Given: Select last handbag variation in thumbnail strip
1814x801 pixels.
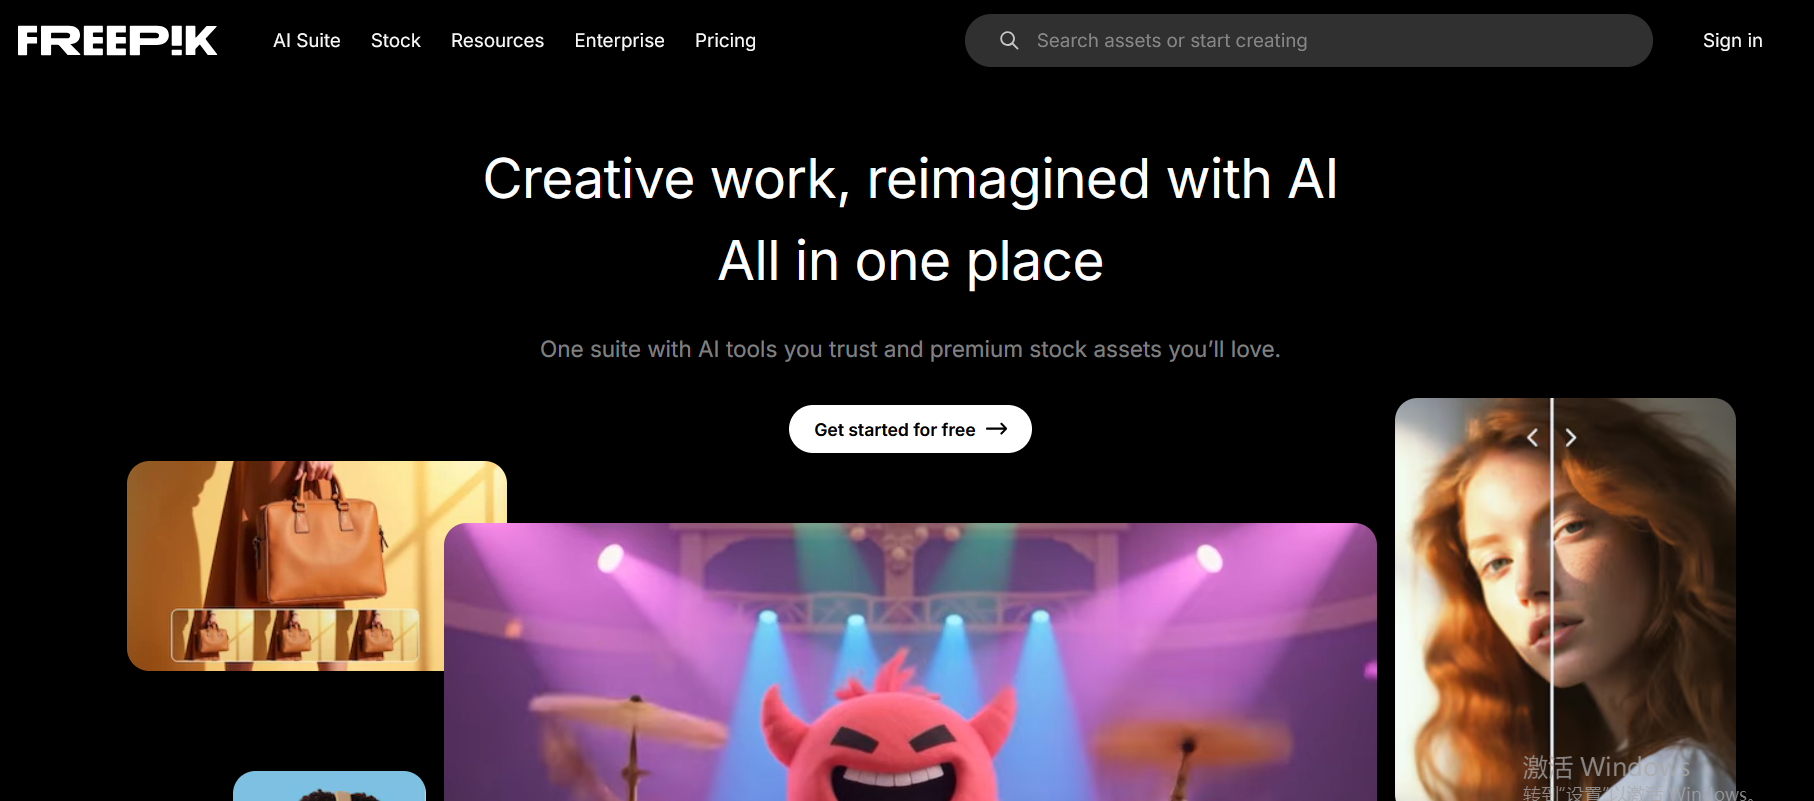Looking at the screenshot, I should 377,635.
